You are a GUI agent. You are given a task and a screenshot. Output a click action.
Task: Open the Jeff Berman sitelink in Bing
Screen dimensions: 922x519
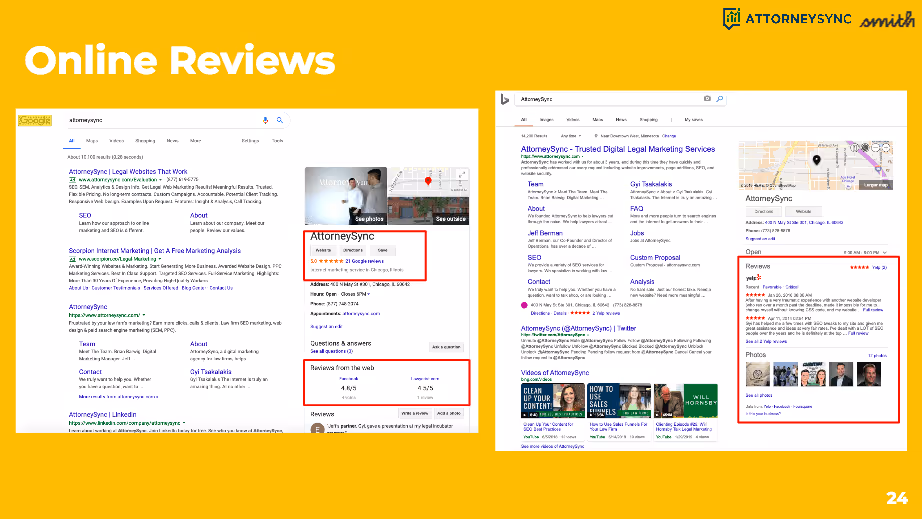tap(545, 233)
